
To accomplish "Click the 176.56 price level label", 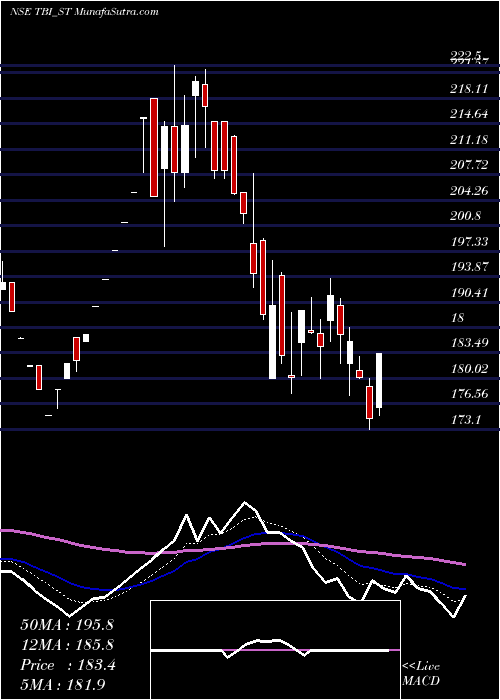I will (x=468, y=394).
